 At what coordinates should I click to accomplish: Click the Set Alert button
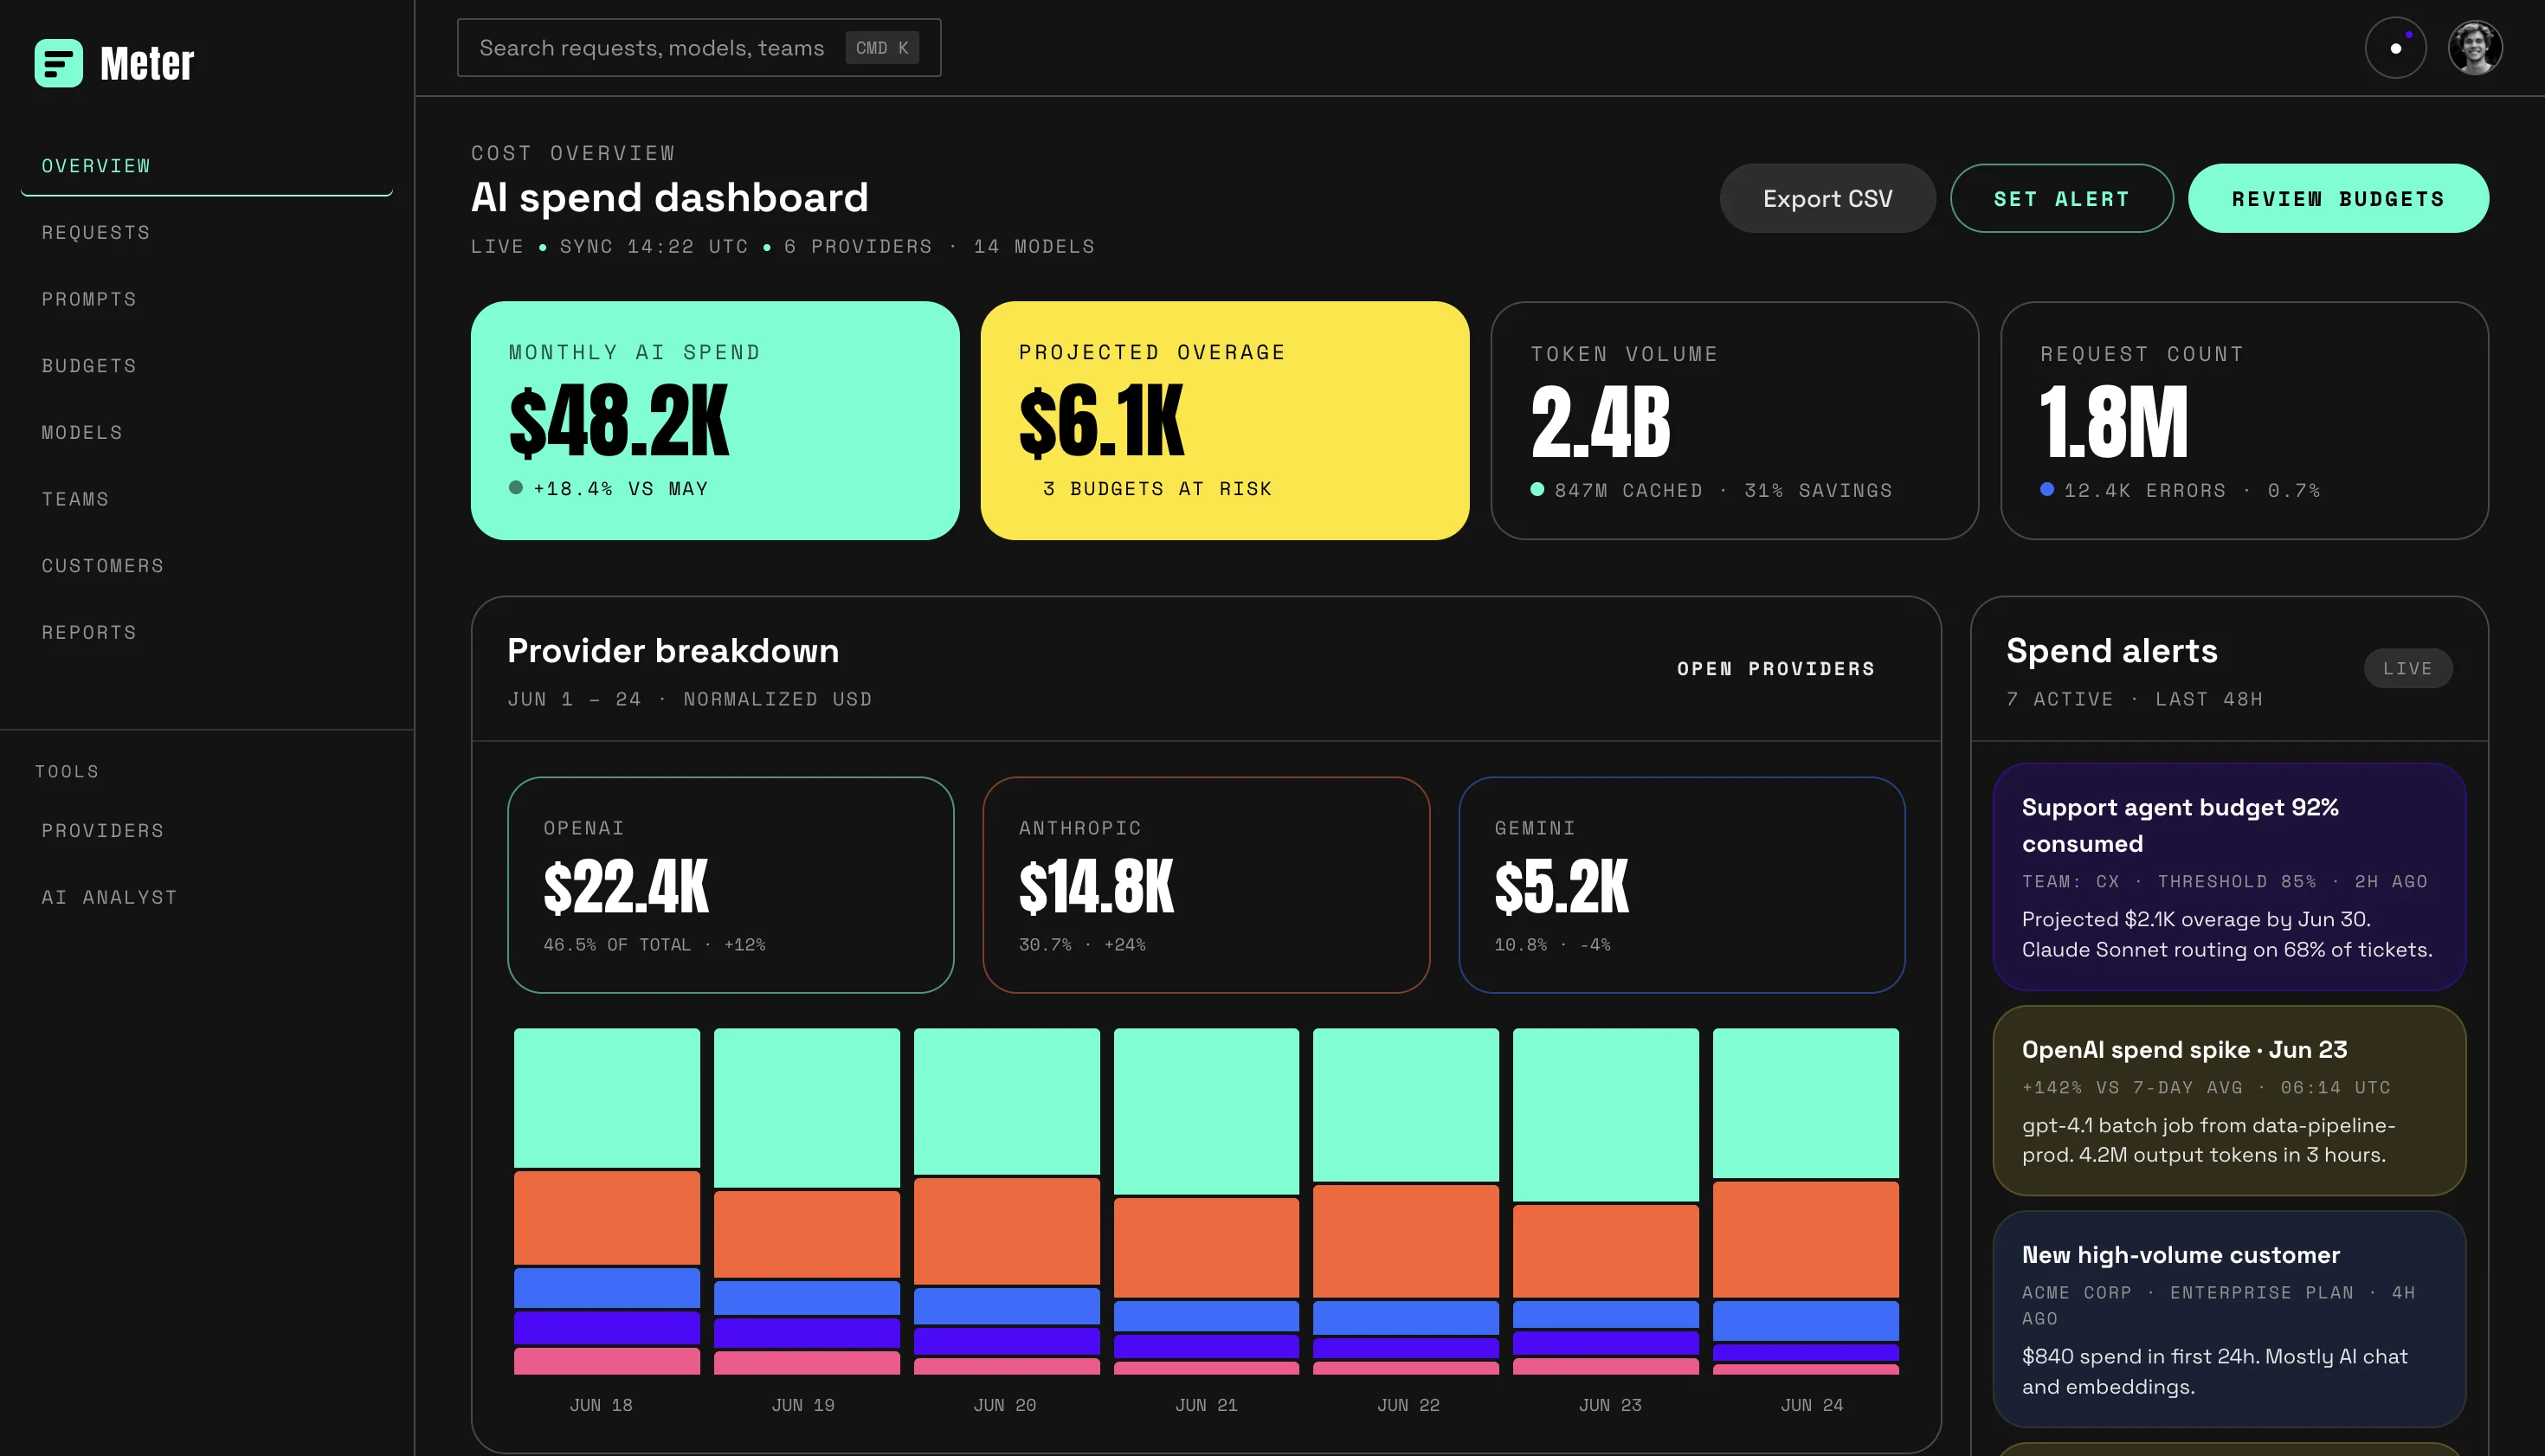coord(2061,199)
